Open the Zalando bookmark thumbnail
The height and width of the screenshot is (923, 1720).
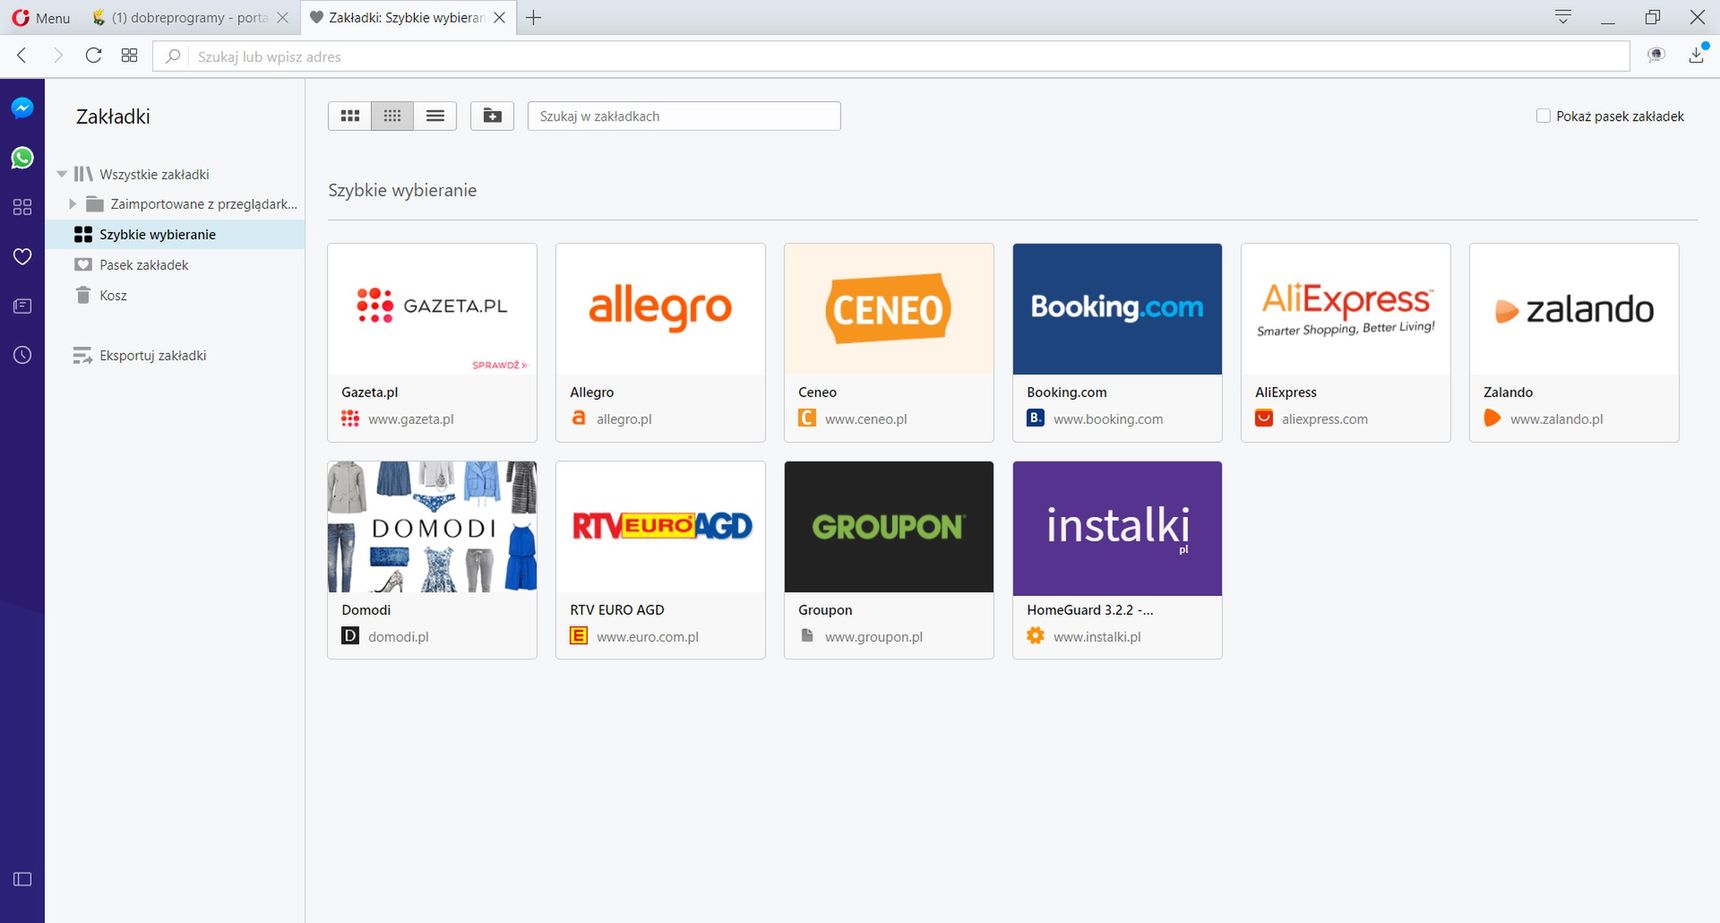1574,309
